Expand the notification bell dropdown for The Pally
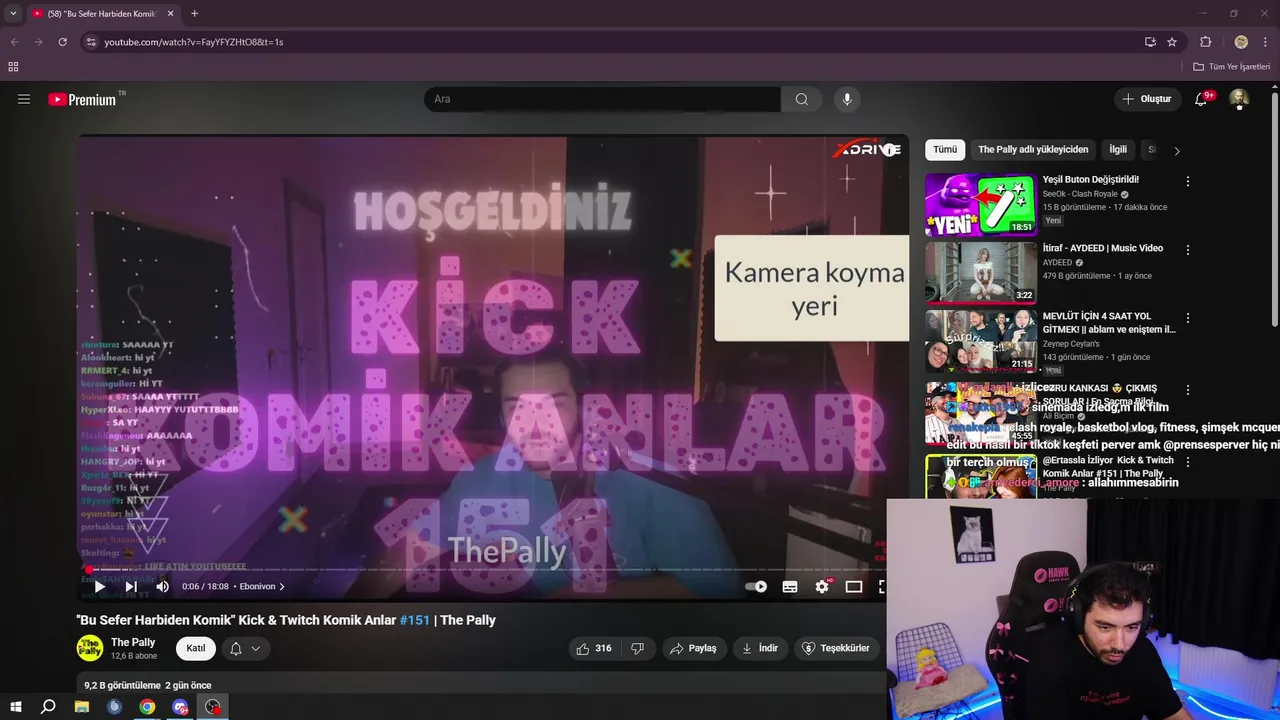The image size is (1280, 720). [245, 648]
